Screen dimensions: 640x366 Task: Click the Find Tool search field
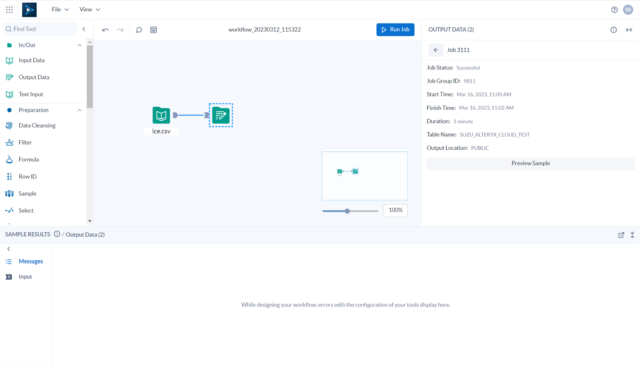tap(40, 29)
